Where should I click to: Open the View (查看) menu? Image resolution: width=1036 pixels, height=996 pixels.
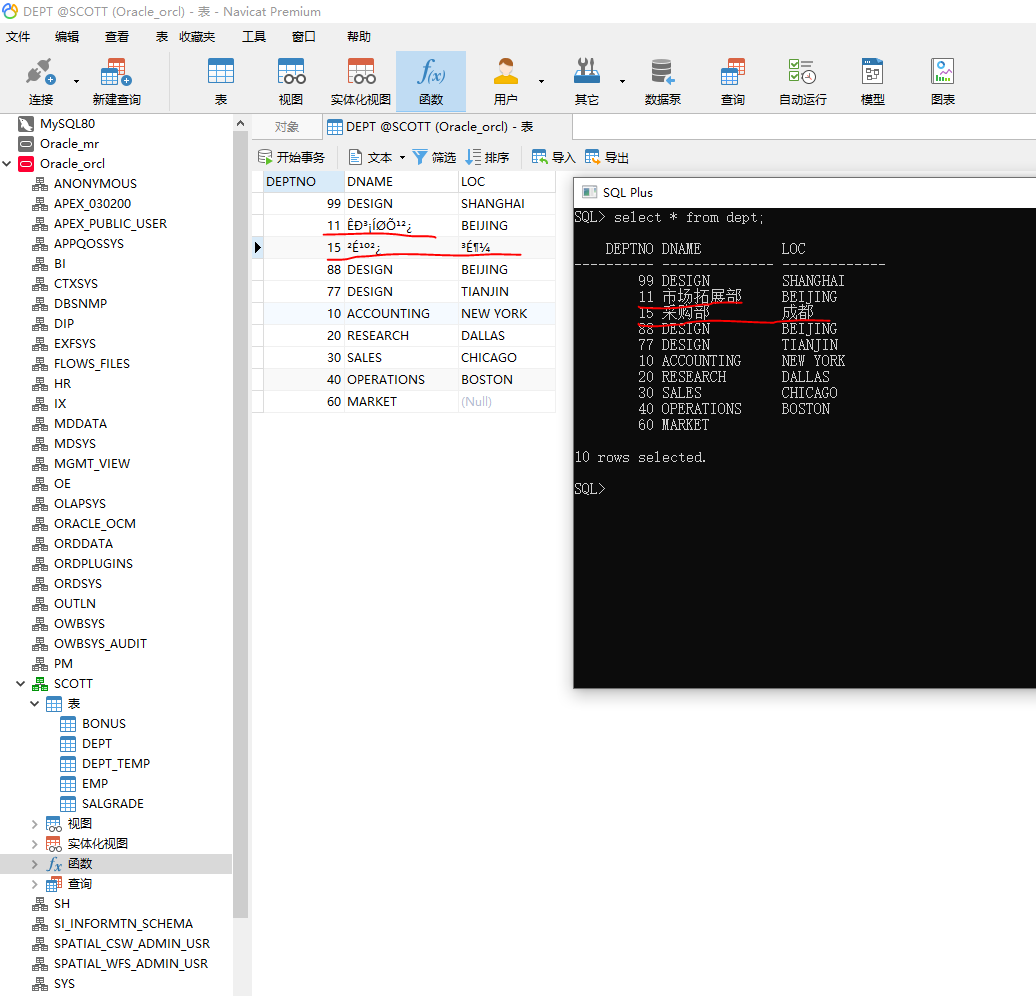117,36
